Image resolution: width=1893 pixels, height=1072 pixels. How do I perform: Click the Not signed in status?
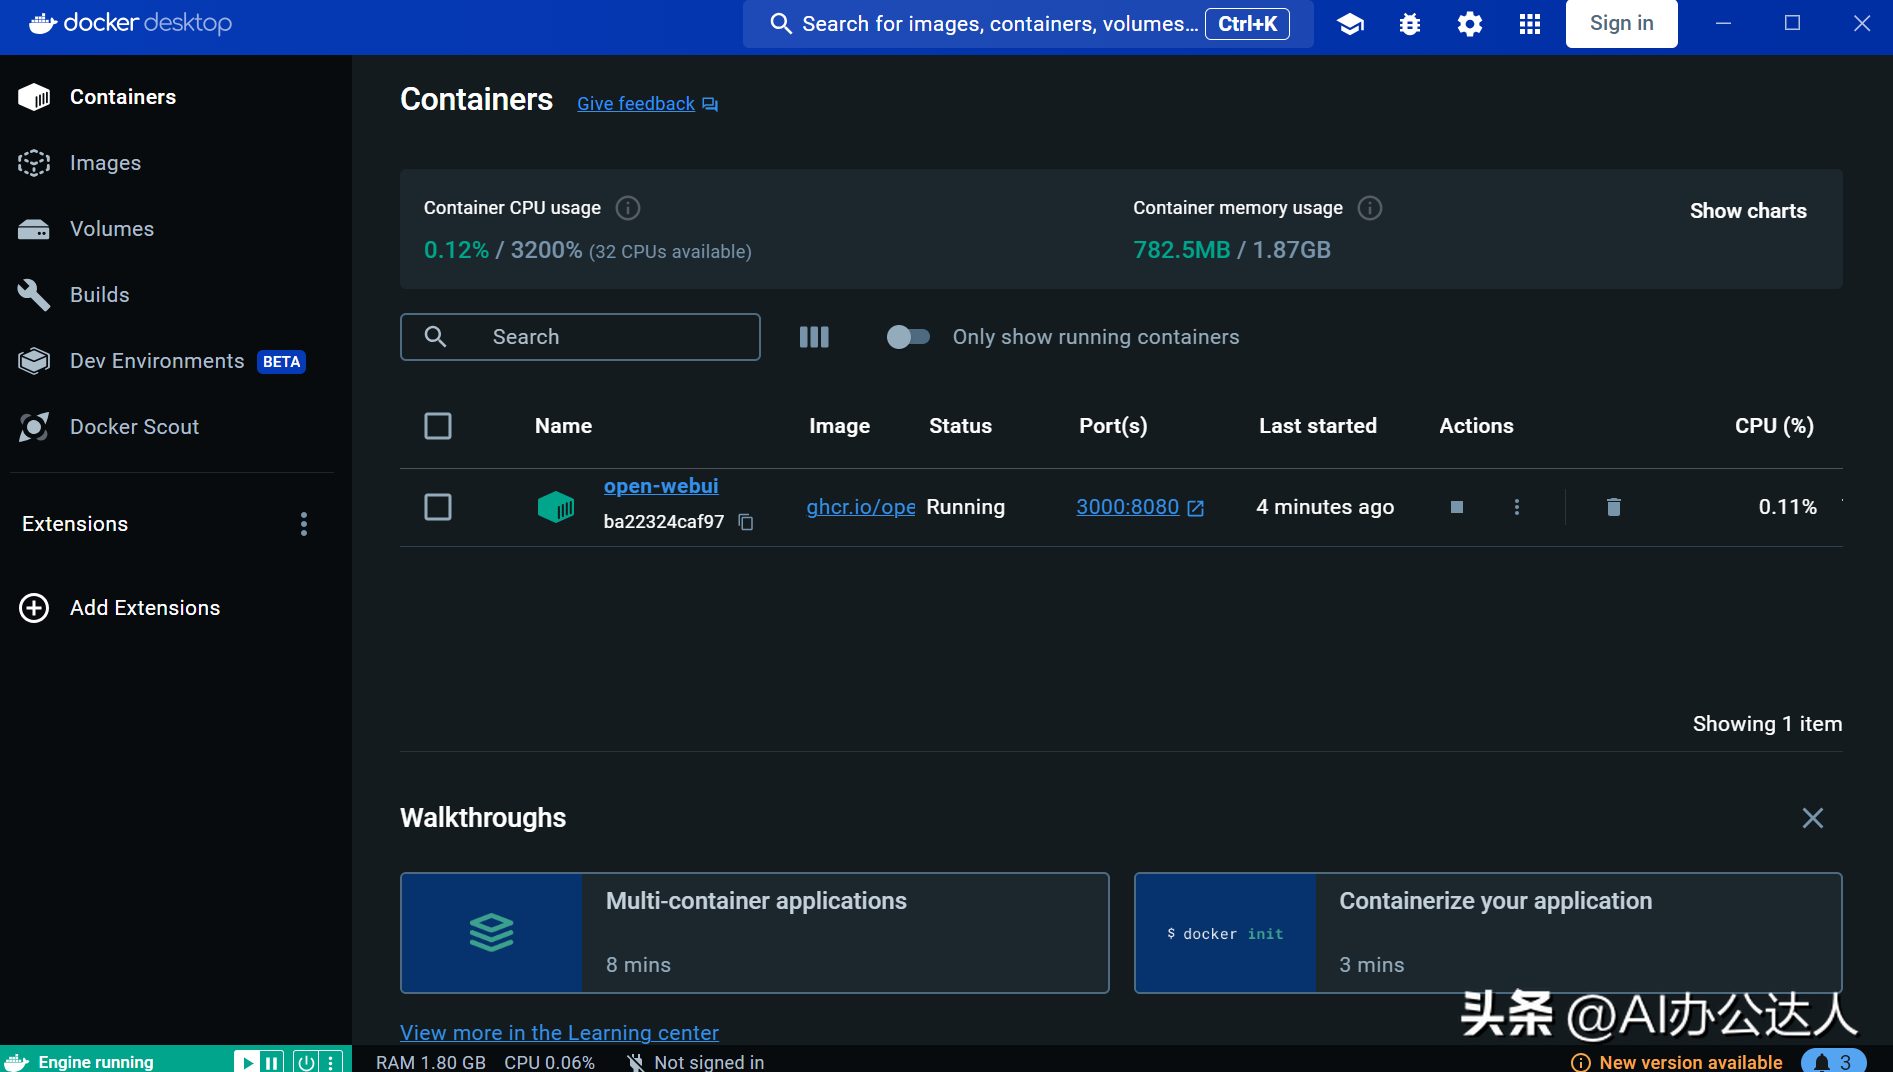696,1062
